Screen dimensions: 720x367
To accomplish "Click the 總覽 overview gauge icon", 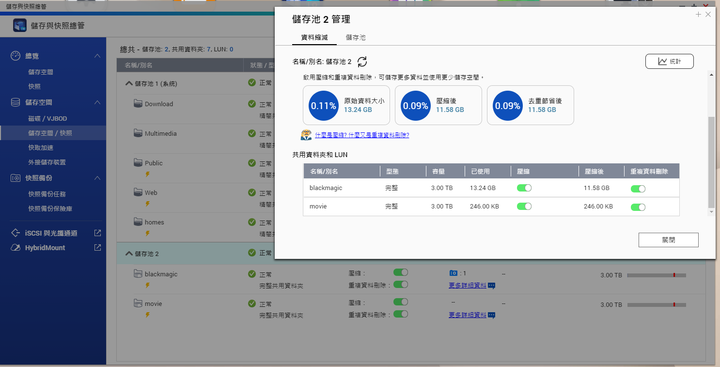I will 15,56.
